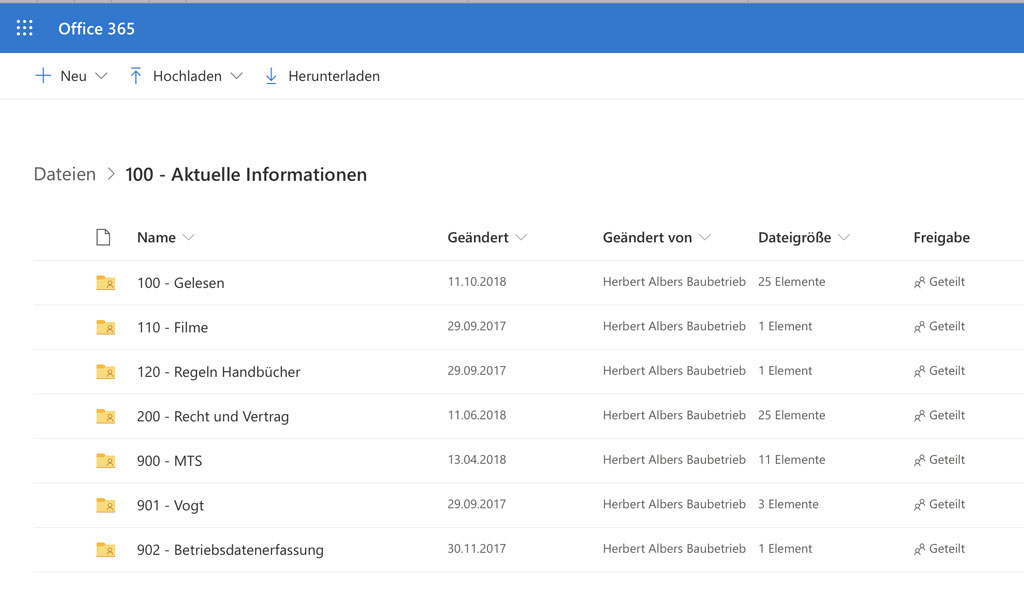Click the Herunterladen download button
Screen dimensions: 1024x597
point(322,76)
